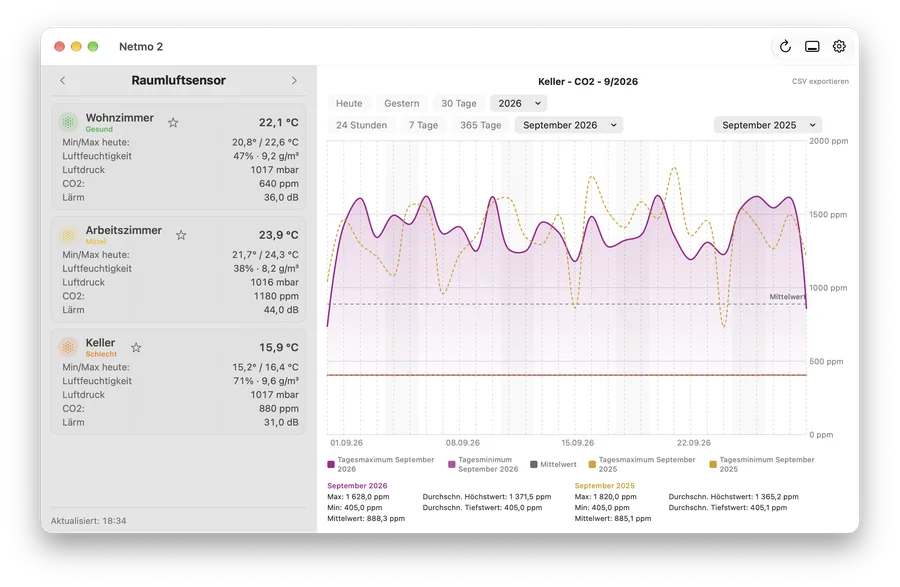Click the Arbeitszimmer air quality icon
The width and height of the screenshot is (900, 587).
pos(68,234)
